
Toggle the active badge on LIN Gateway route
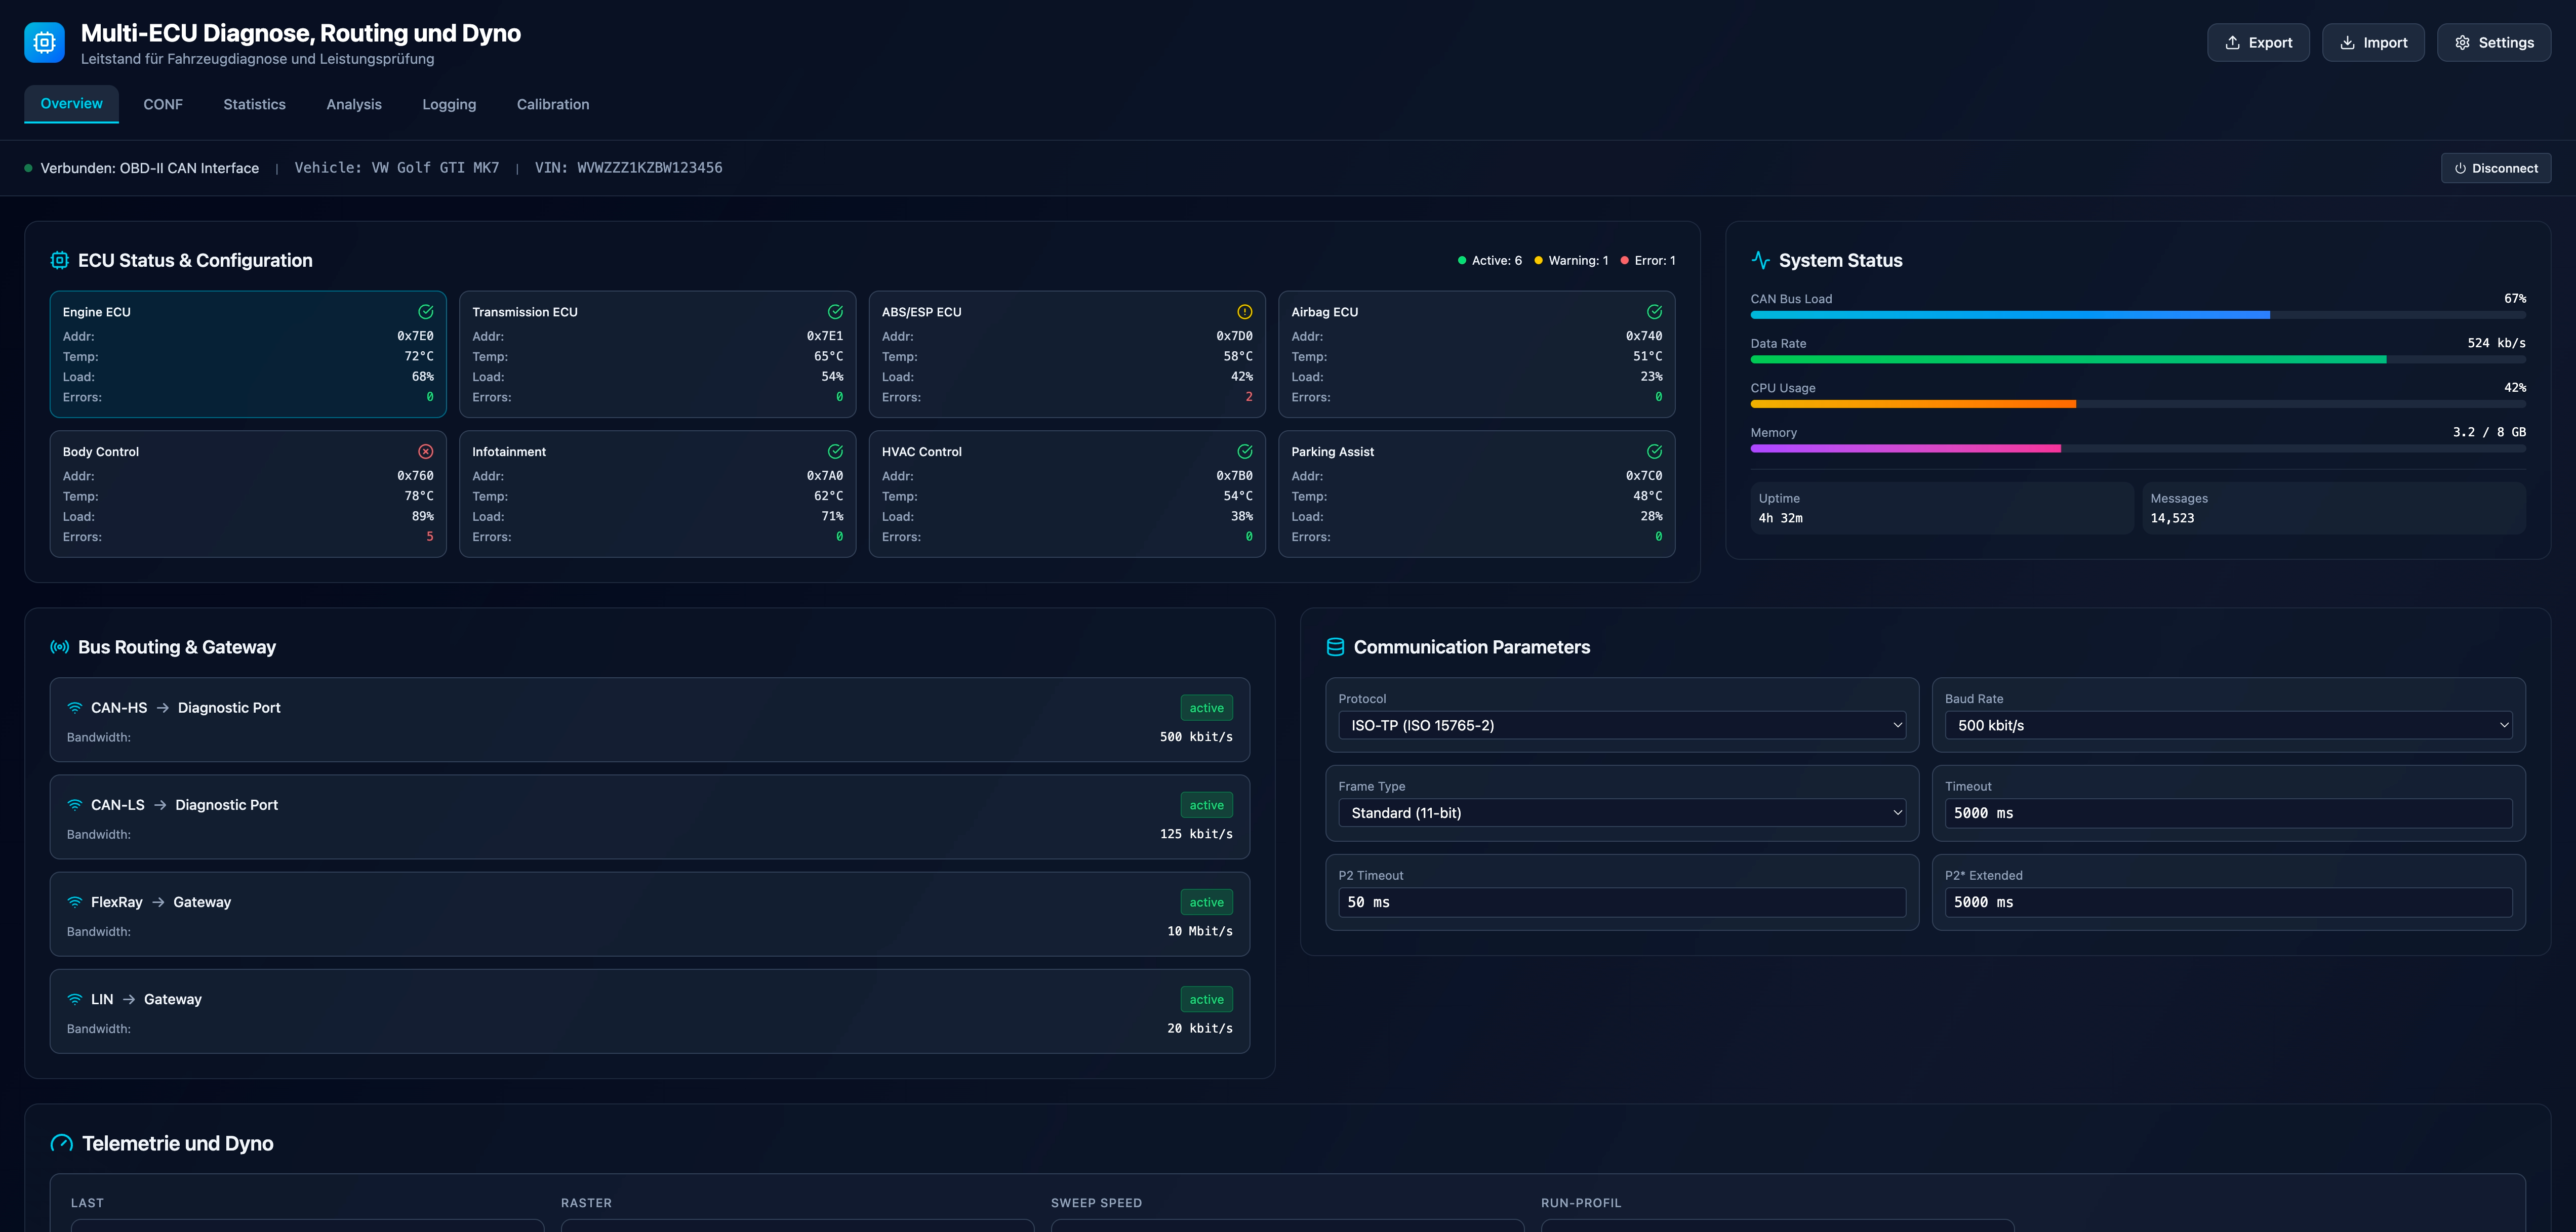pos(1206,999)
